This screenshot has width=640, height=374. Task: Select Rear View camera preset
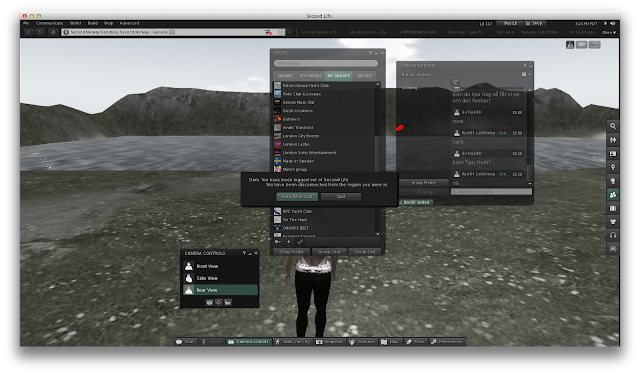coord(220,290)
